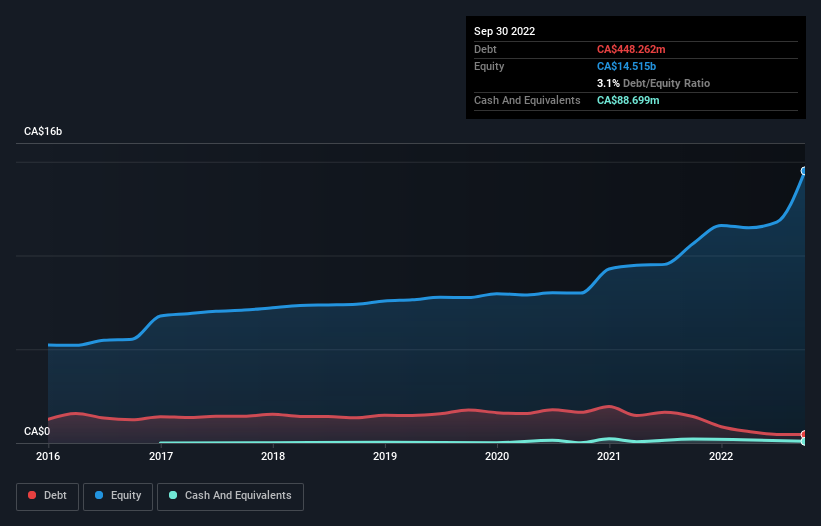
Task: Click the 2020 x-axis label
Action: pyautogui.click(x=497, y=456)
